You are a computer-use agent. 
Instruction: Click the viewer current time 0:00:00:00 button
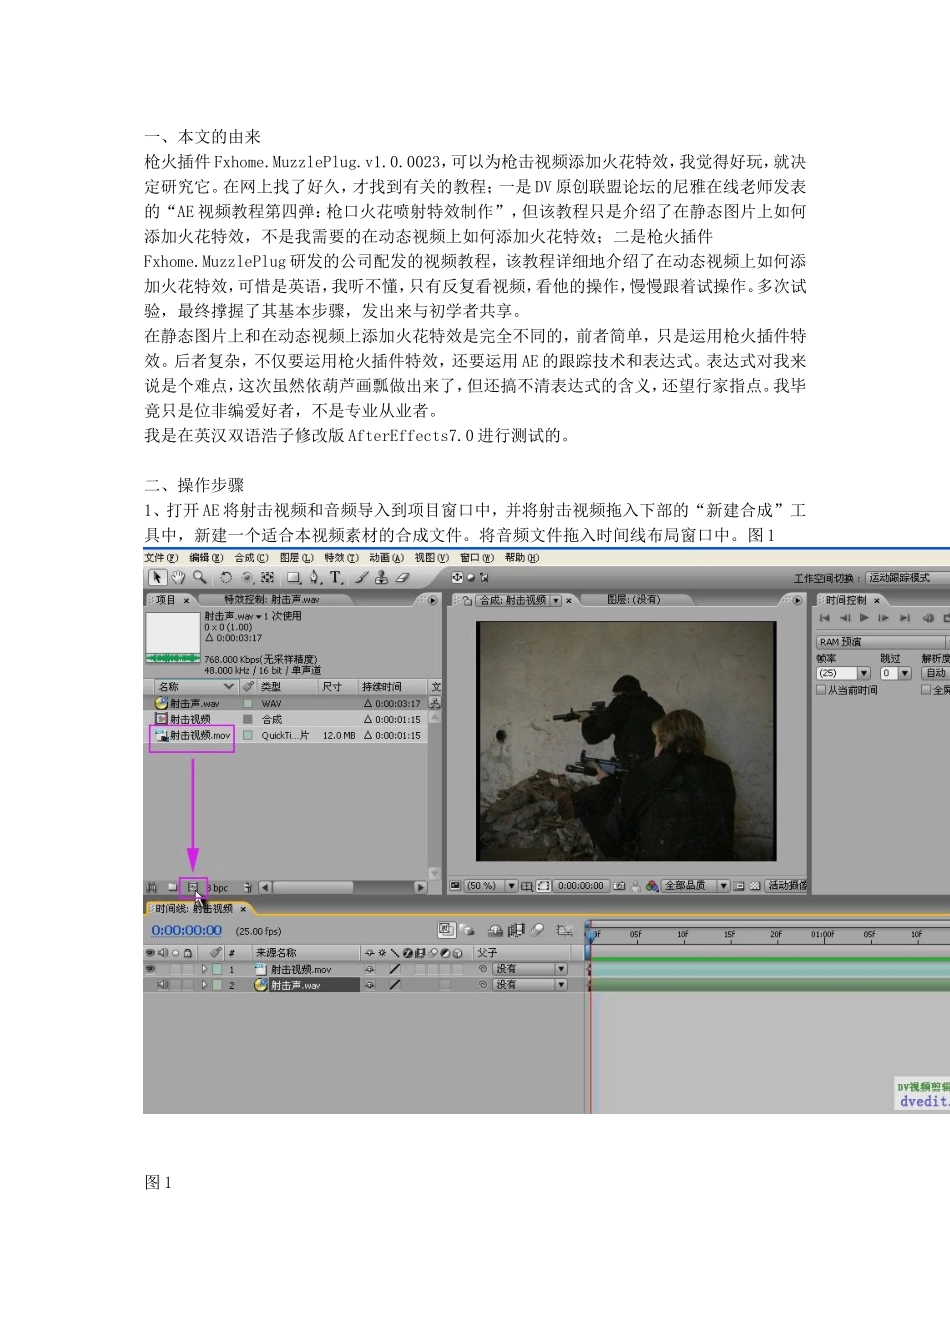[581, 886]
